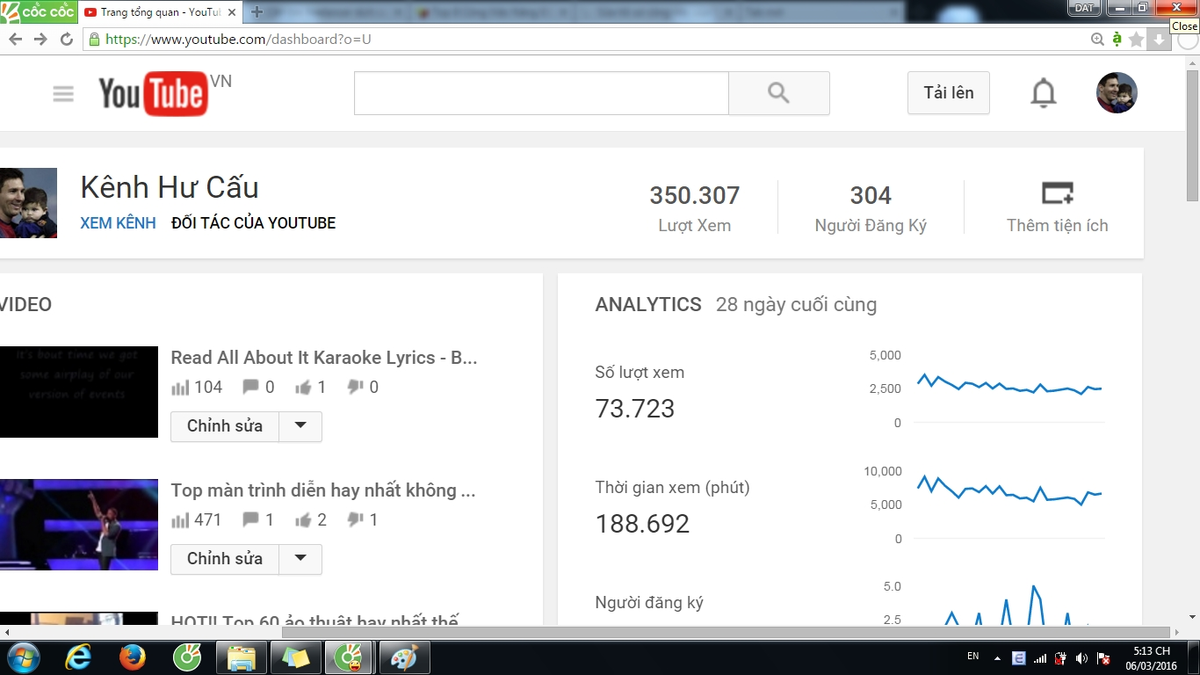Click the ĐỐI TÁC CỦA YOUTUBE label
The image size is (1200, 675).
click(x=253, y=223)
